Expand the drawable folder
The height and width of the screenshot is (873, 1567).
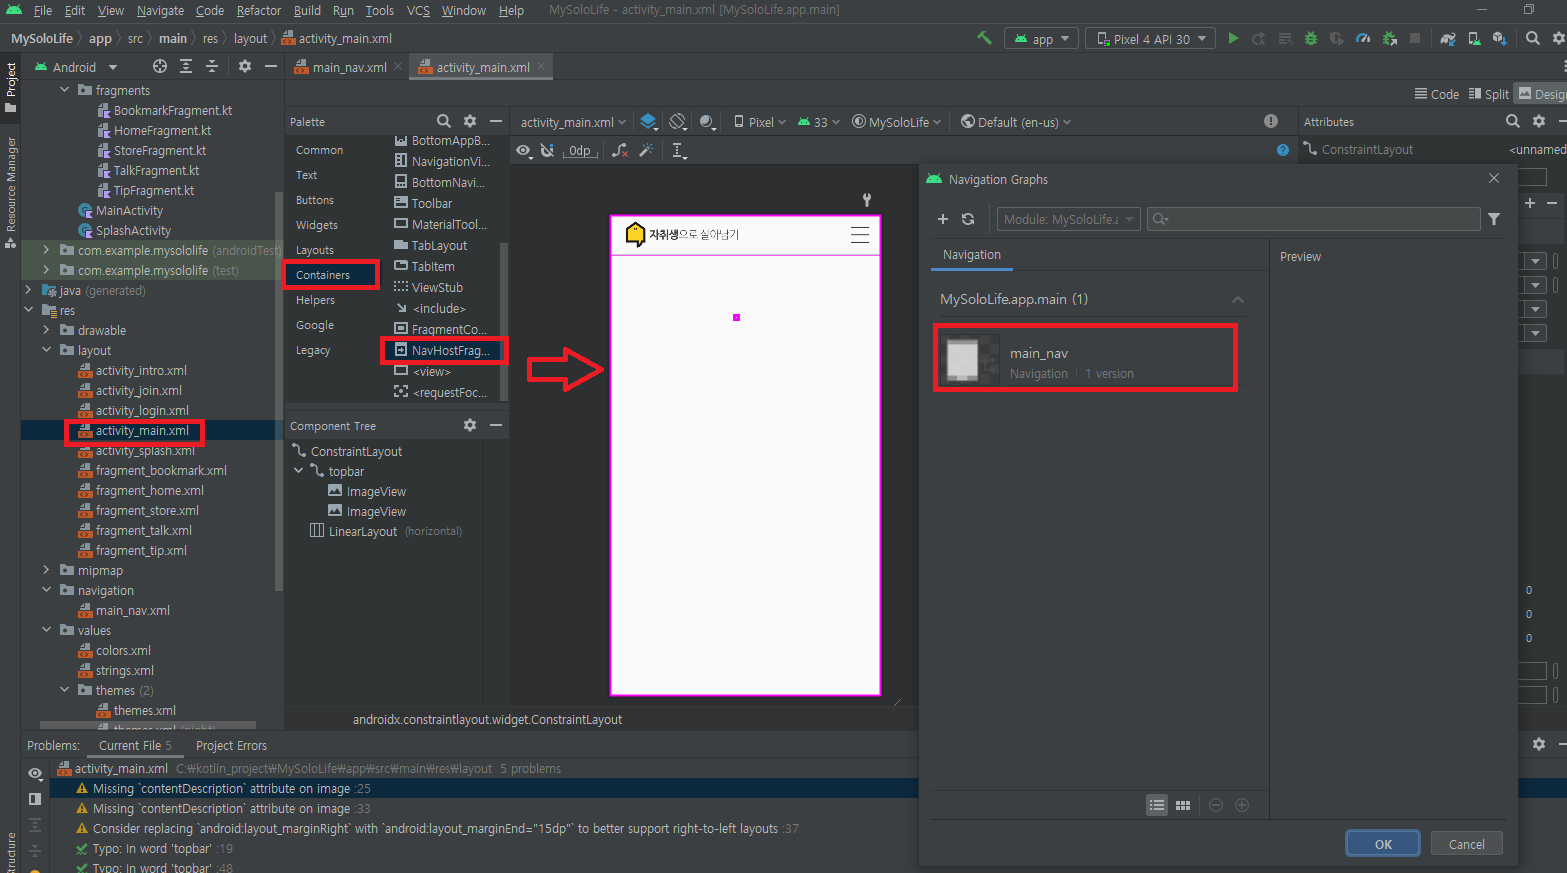point(46,330)
